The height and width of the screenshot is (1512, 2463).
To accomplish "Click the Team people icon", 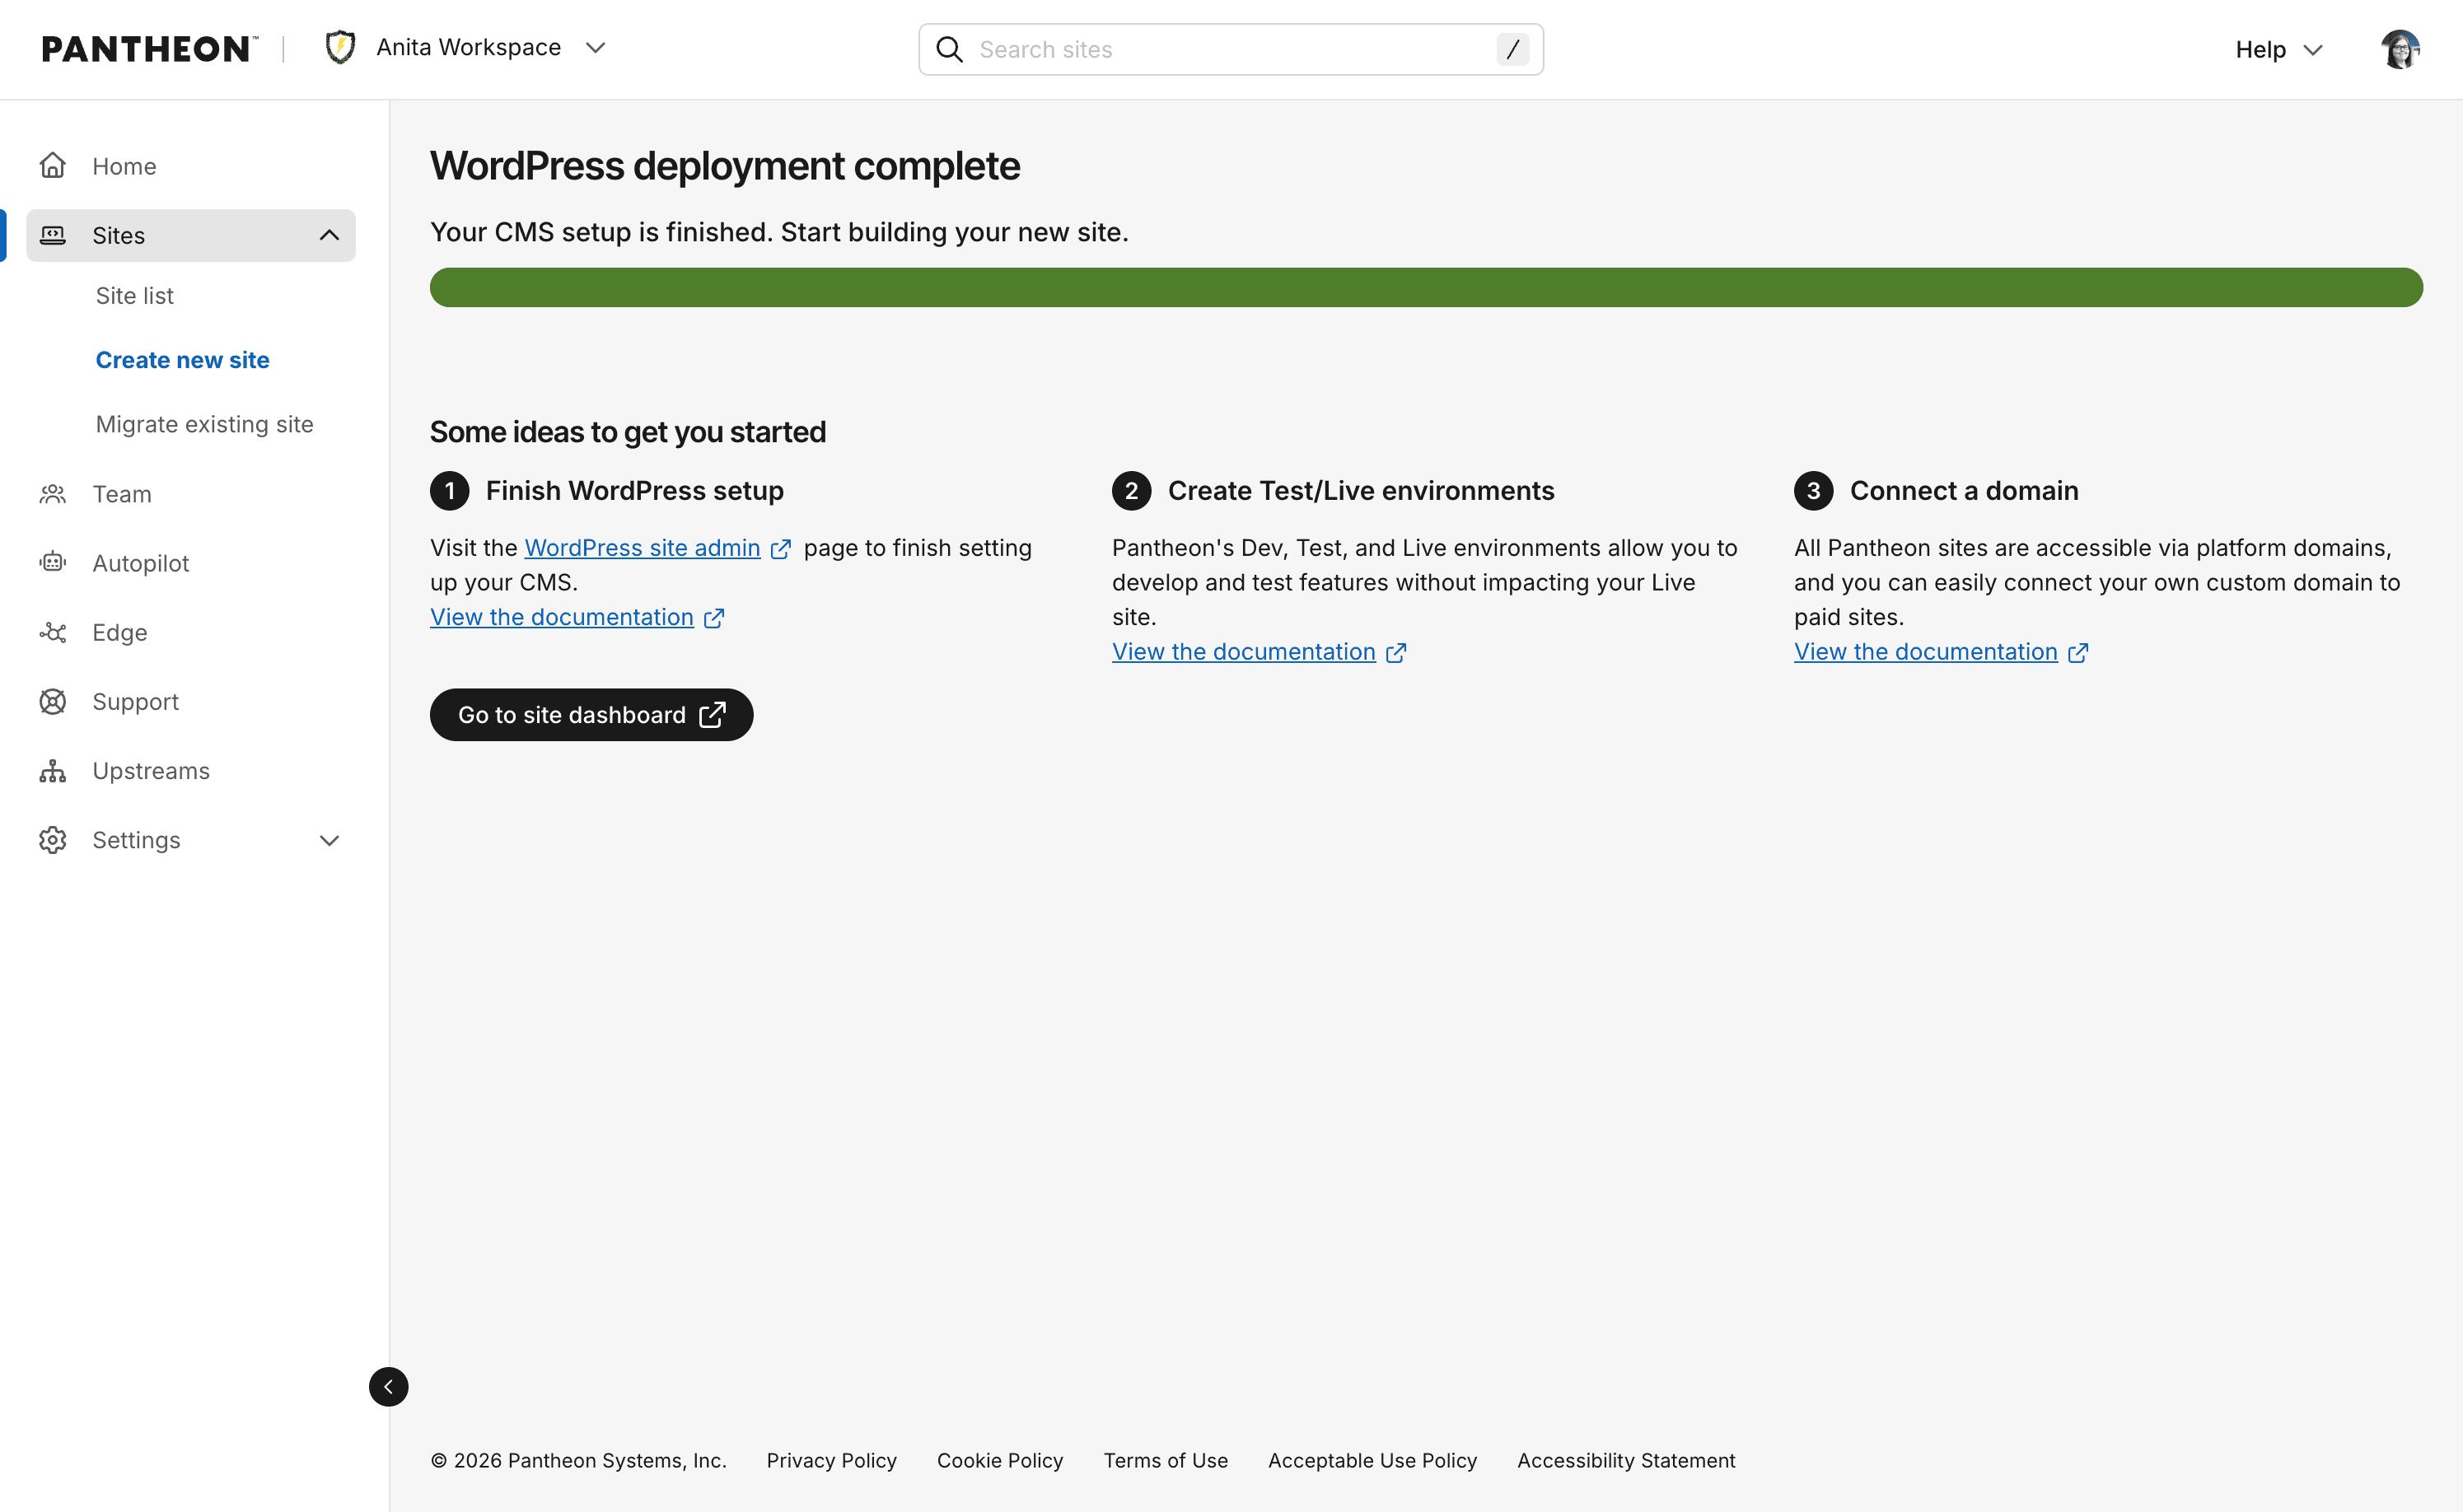I will [x=52, y=494].
